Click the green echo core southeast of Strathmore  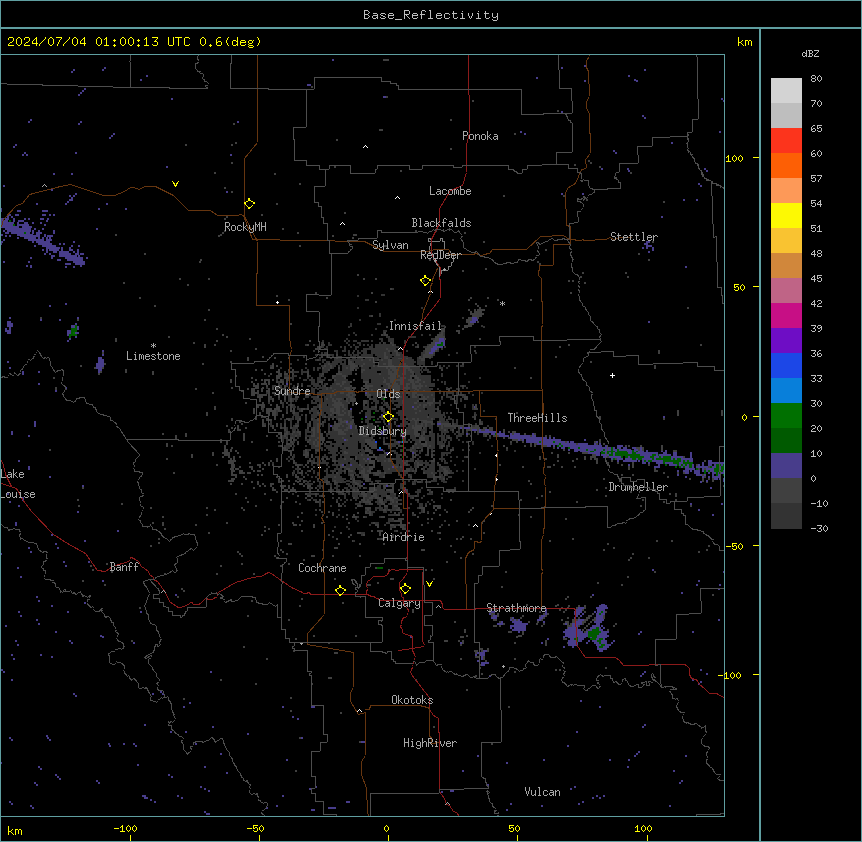pyautogui.click(x=595, y=634)
